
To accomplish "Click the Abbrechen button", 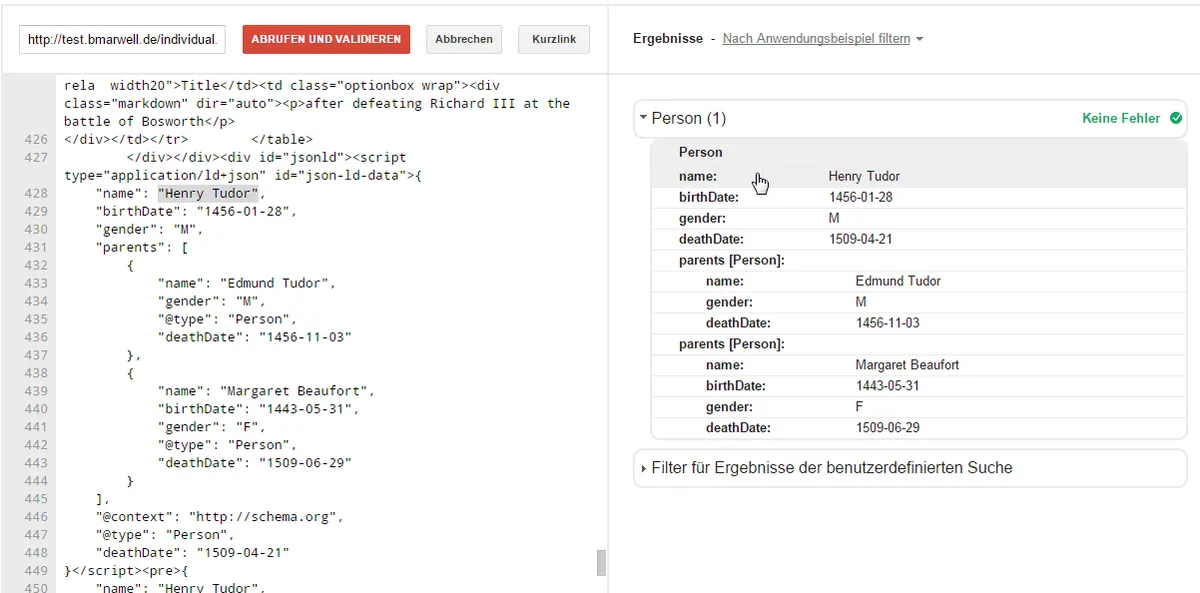I will point(464,39).
